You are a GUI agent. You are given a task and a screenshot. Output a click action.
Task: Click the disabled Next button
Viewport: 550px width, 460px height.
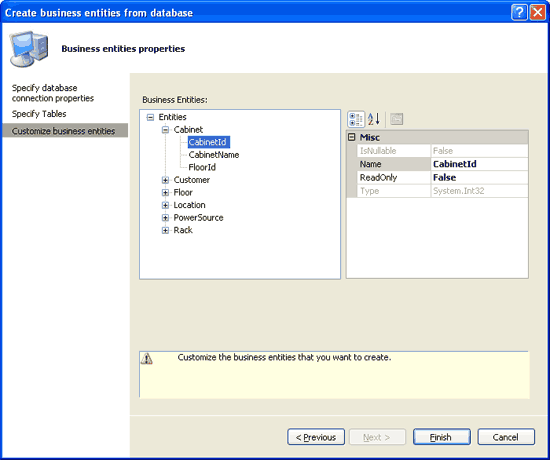click(x=377, y=437)
